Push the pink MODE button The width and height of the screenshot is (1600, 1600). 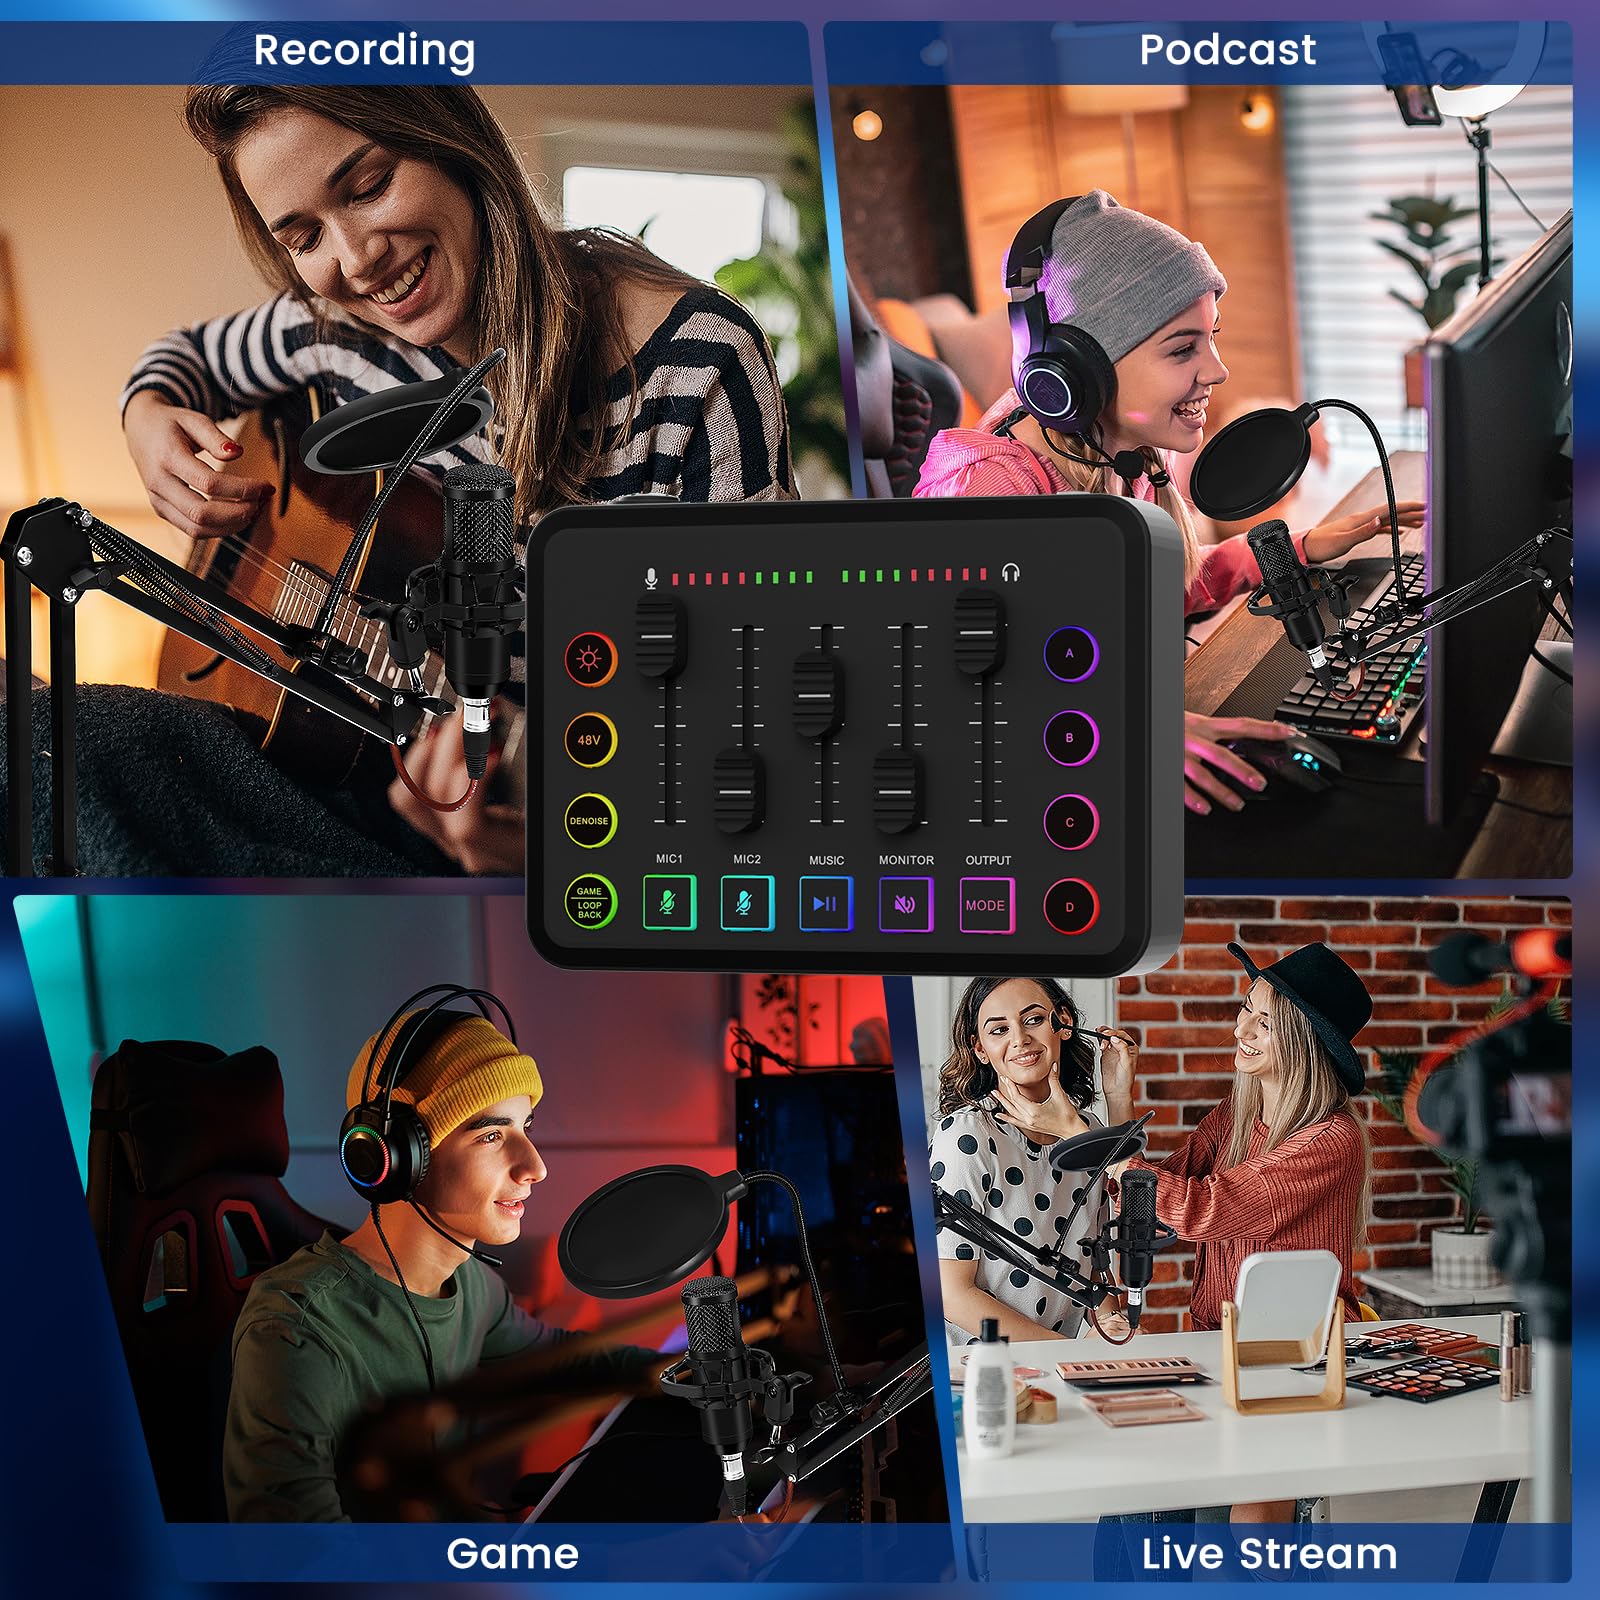(x=987, y=905)
